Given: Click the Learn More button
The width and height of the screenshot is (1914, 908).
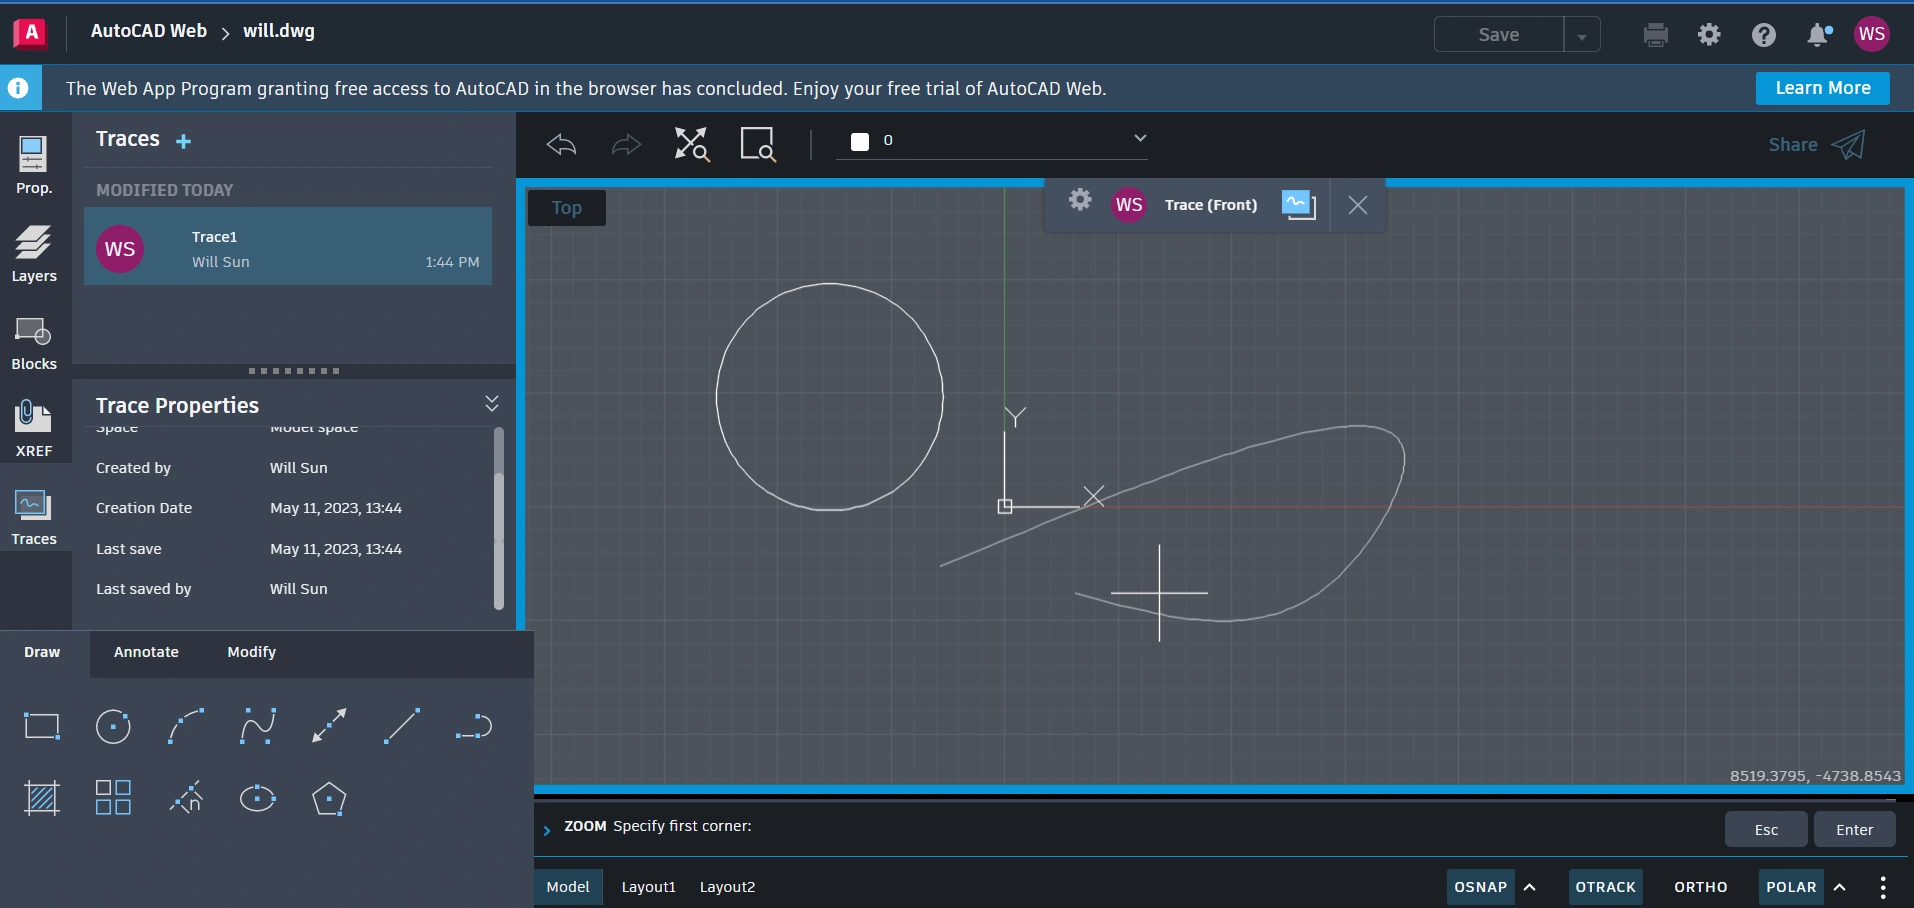Looking at the screenshot, I should pos(1822,88).
